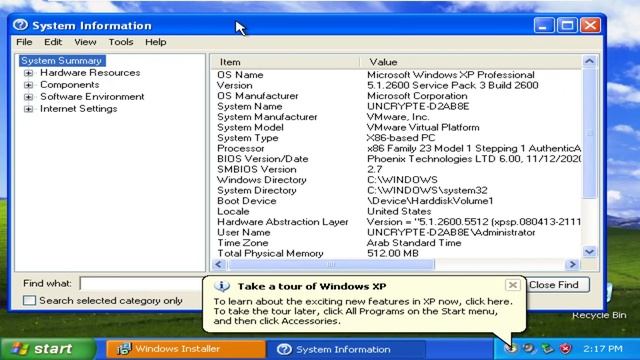Open the tour tray icon under the balloon

pos(510,349)
